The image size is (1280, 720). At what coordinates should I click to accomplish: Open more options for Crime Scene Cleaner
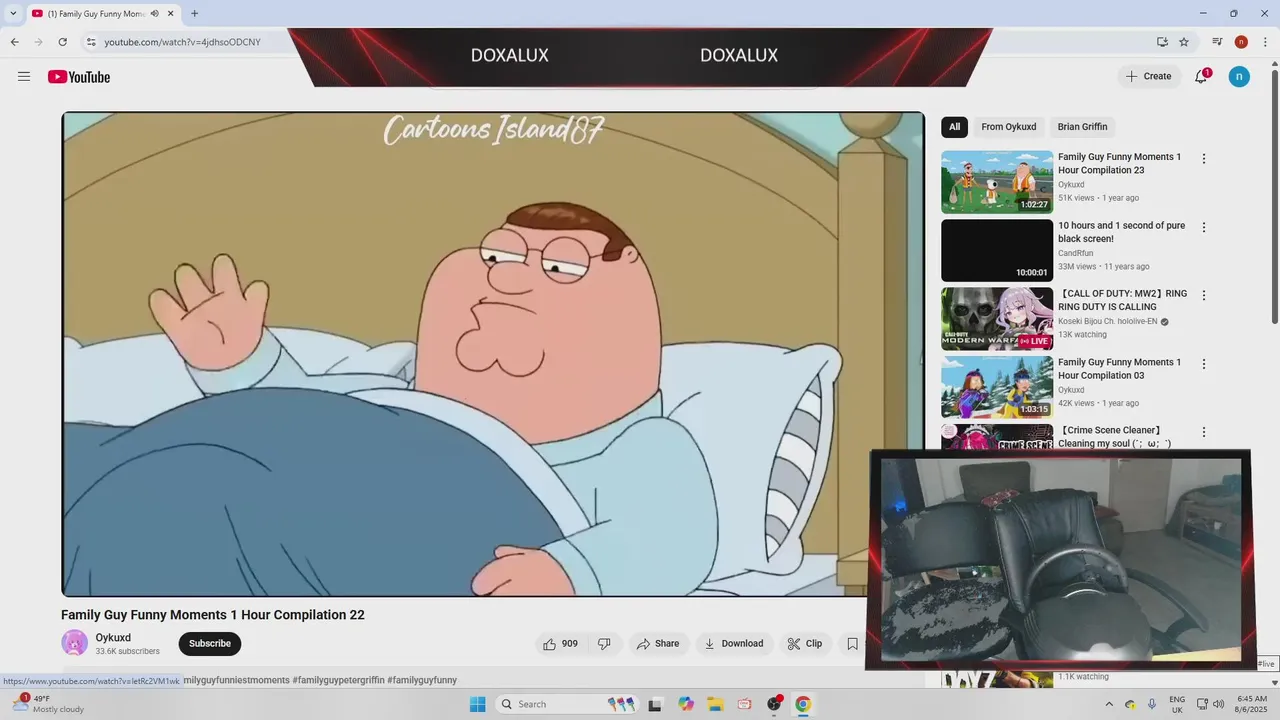pos(1204,432)
